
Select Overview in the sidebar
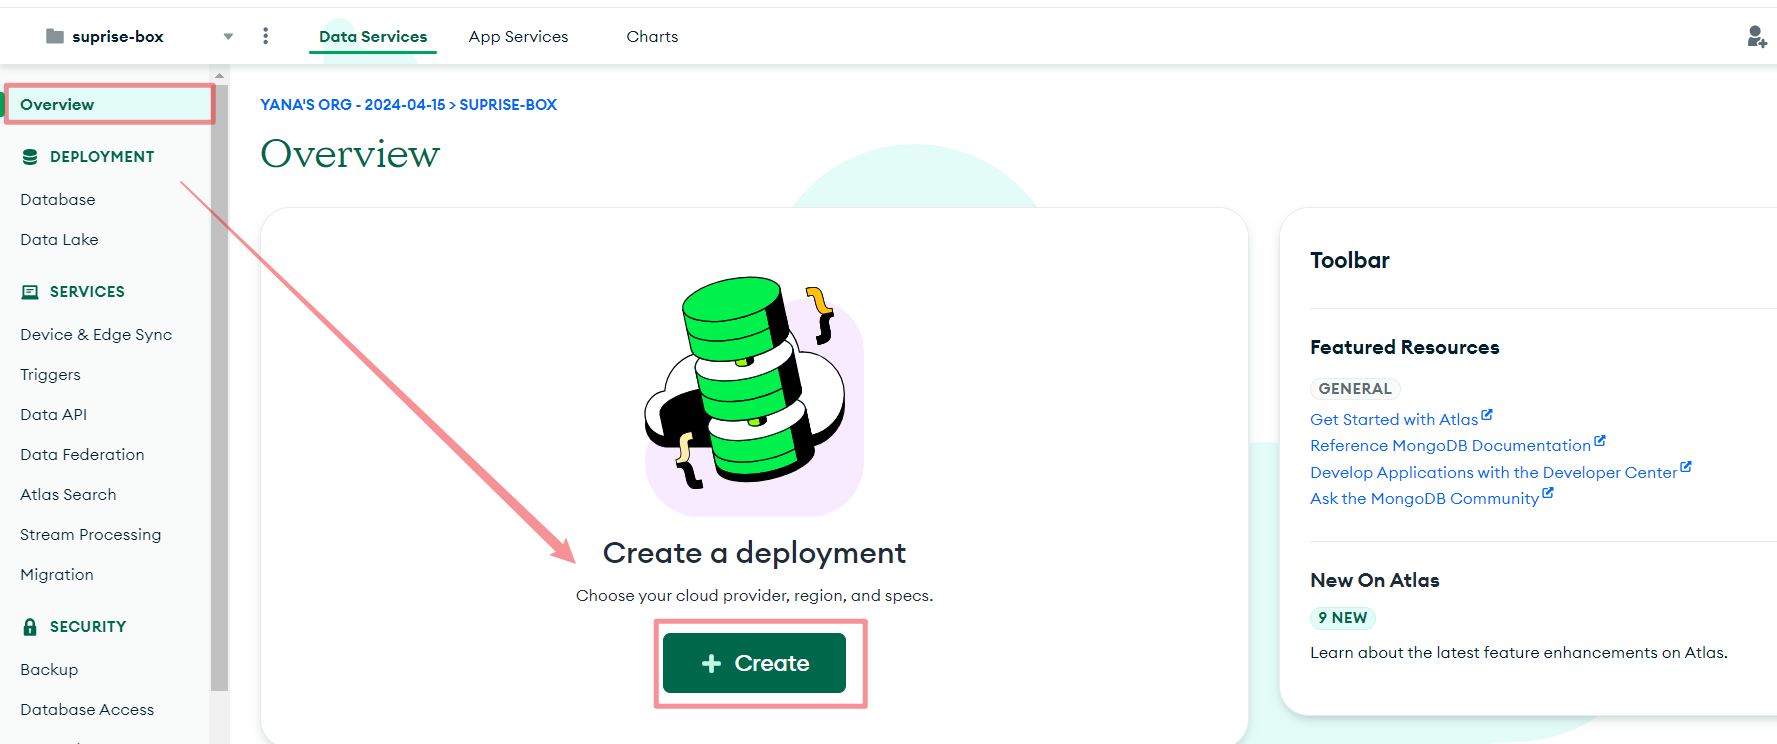pos(108,105)
